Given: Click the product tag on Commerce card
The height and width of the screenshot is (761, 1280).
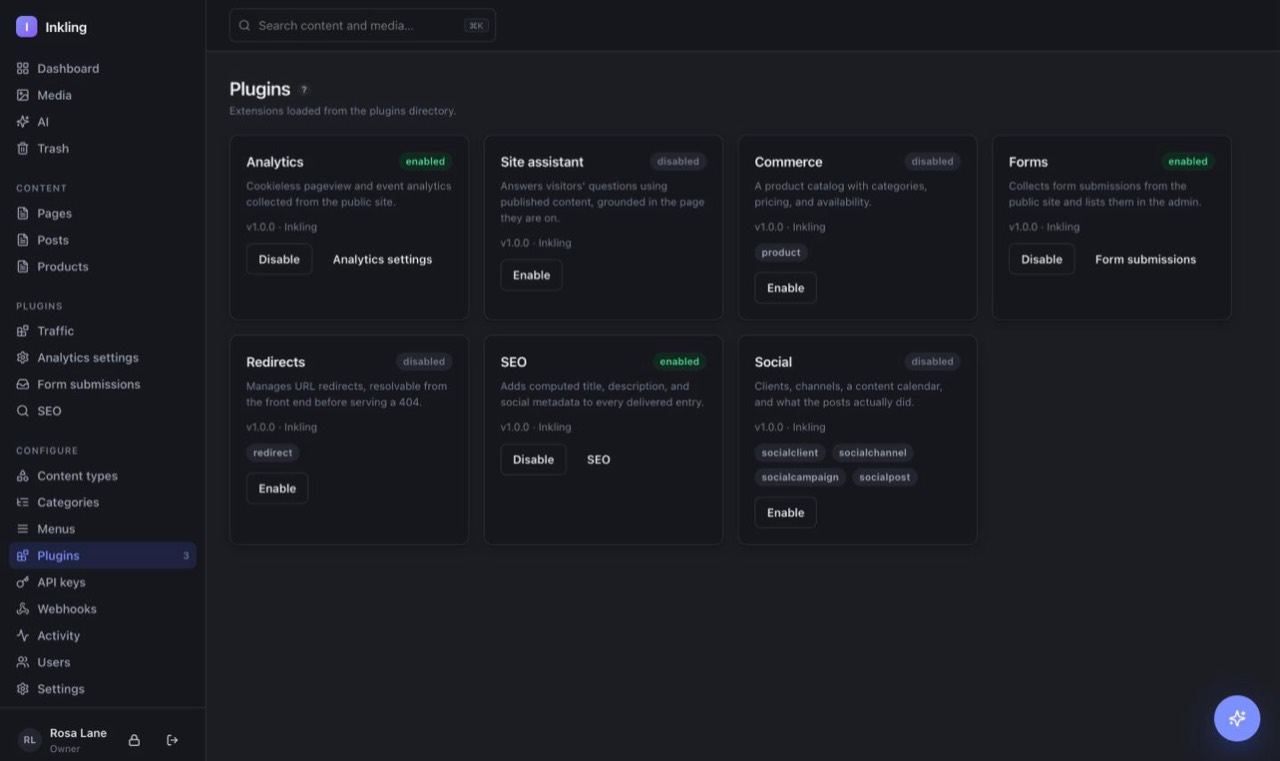Looking at the screenshot, I should [x=781, y=253].
